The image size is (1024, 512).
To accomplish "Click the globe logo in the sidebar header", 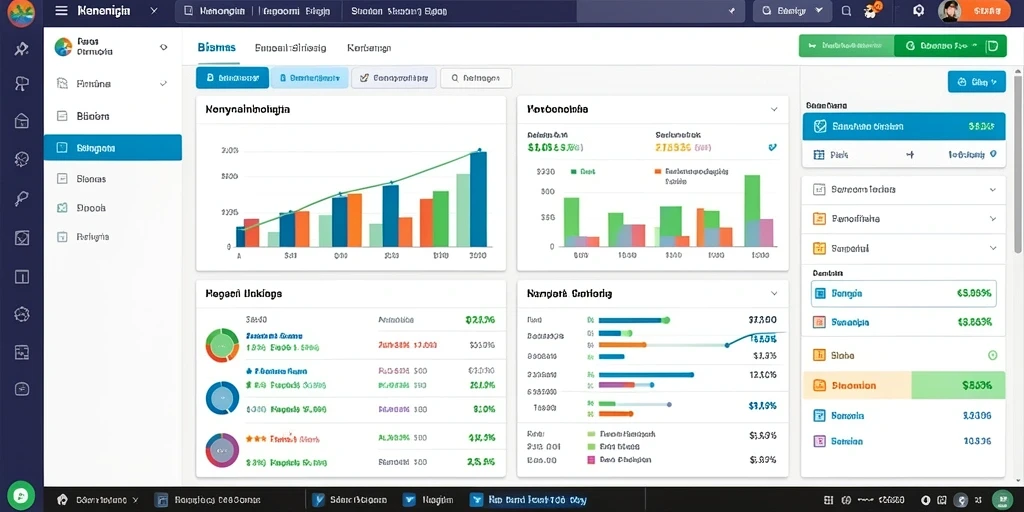I will point(63,47).
